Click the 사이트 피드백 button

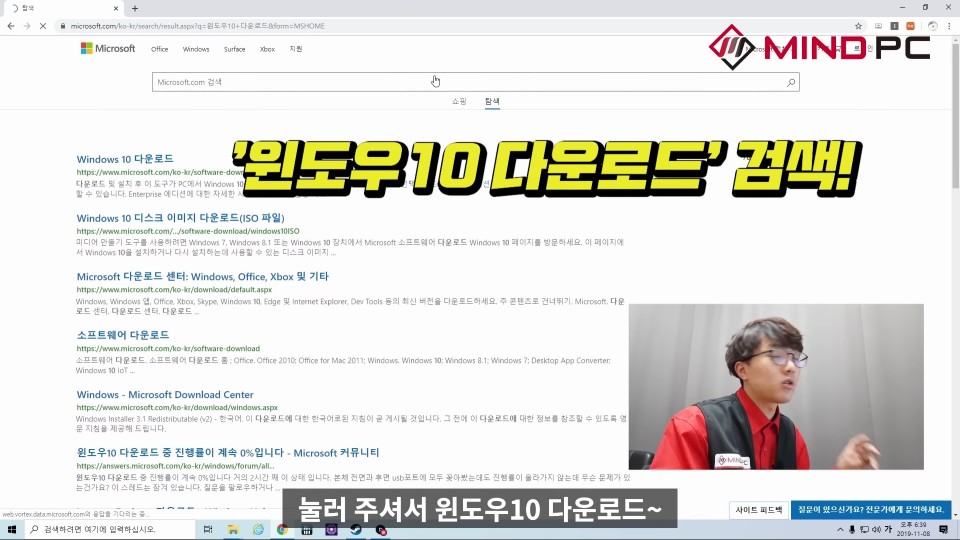[x=759, y=509]
